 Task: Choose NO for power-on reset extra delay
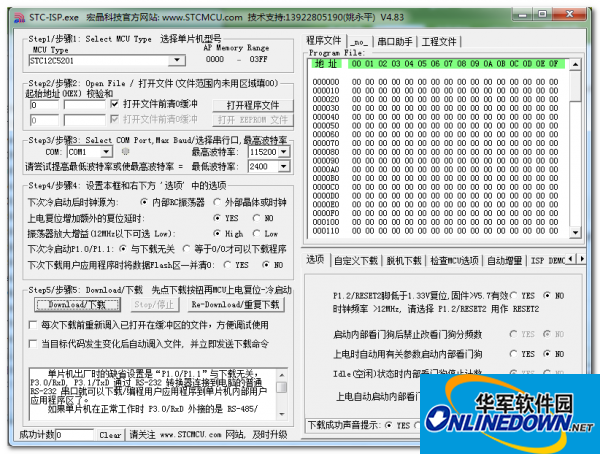click(256, 218)
